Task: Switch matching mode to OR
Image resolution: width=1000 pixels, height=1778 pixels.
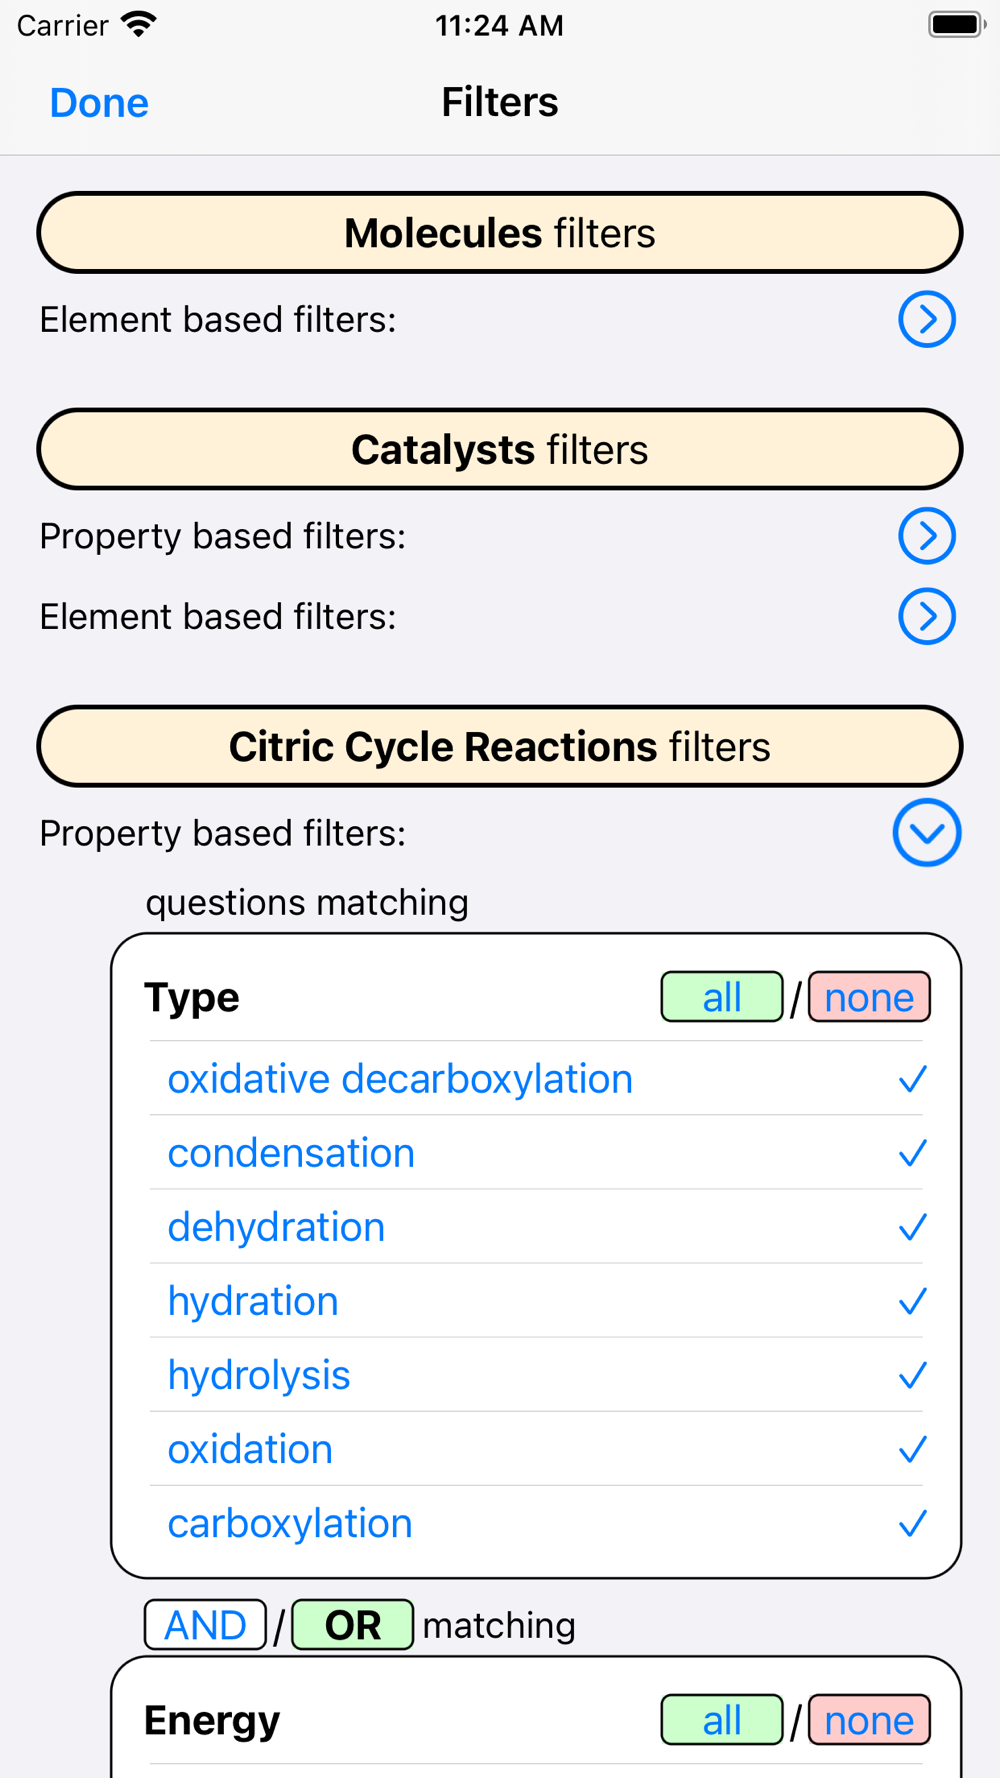Action: pos(352,1625)
